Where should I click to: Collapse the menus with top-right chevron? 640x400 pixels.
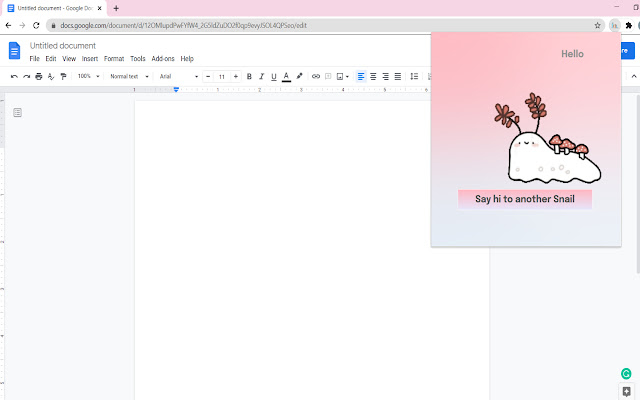point(634,76)
